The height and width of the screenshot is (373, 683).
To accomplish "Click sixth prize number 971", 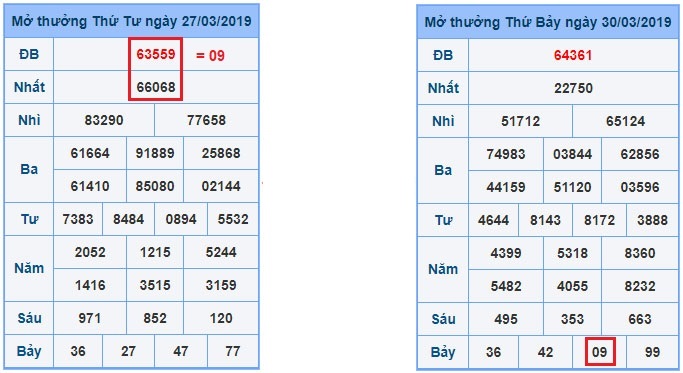I will click(89, 318).
